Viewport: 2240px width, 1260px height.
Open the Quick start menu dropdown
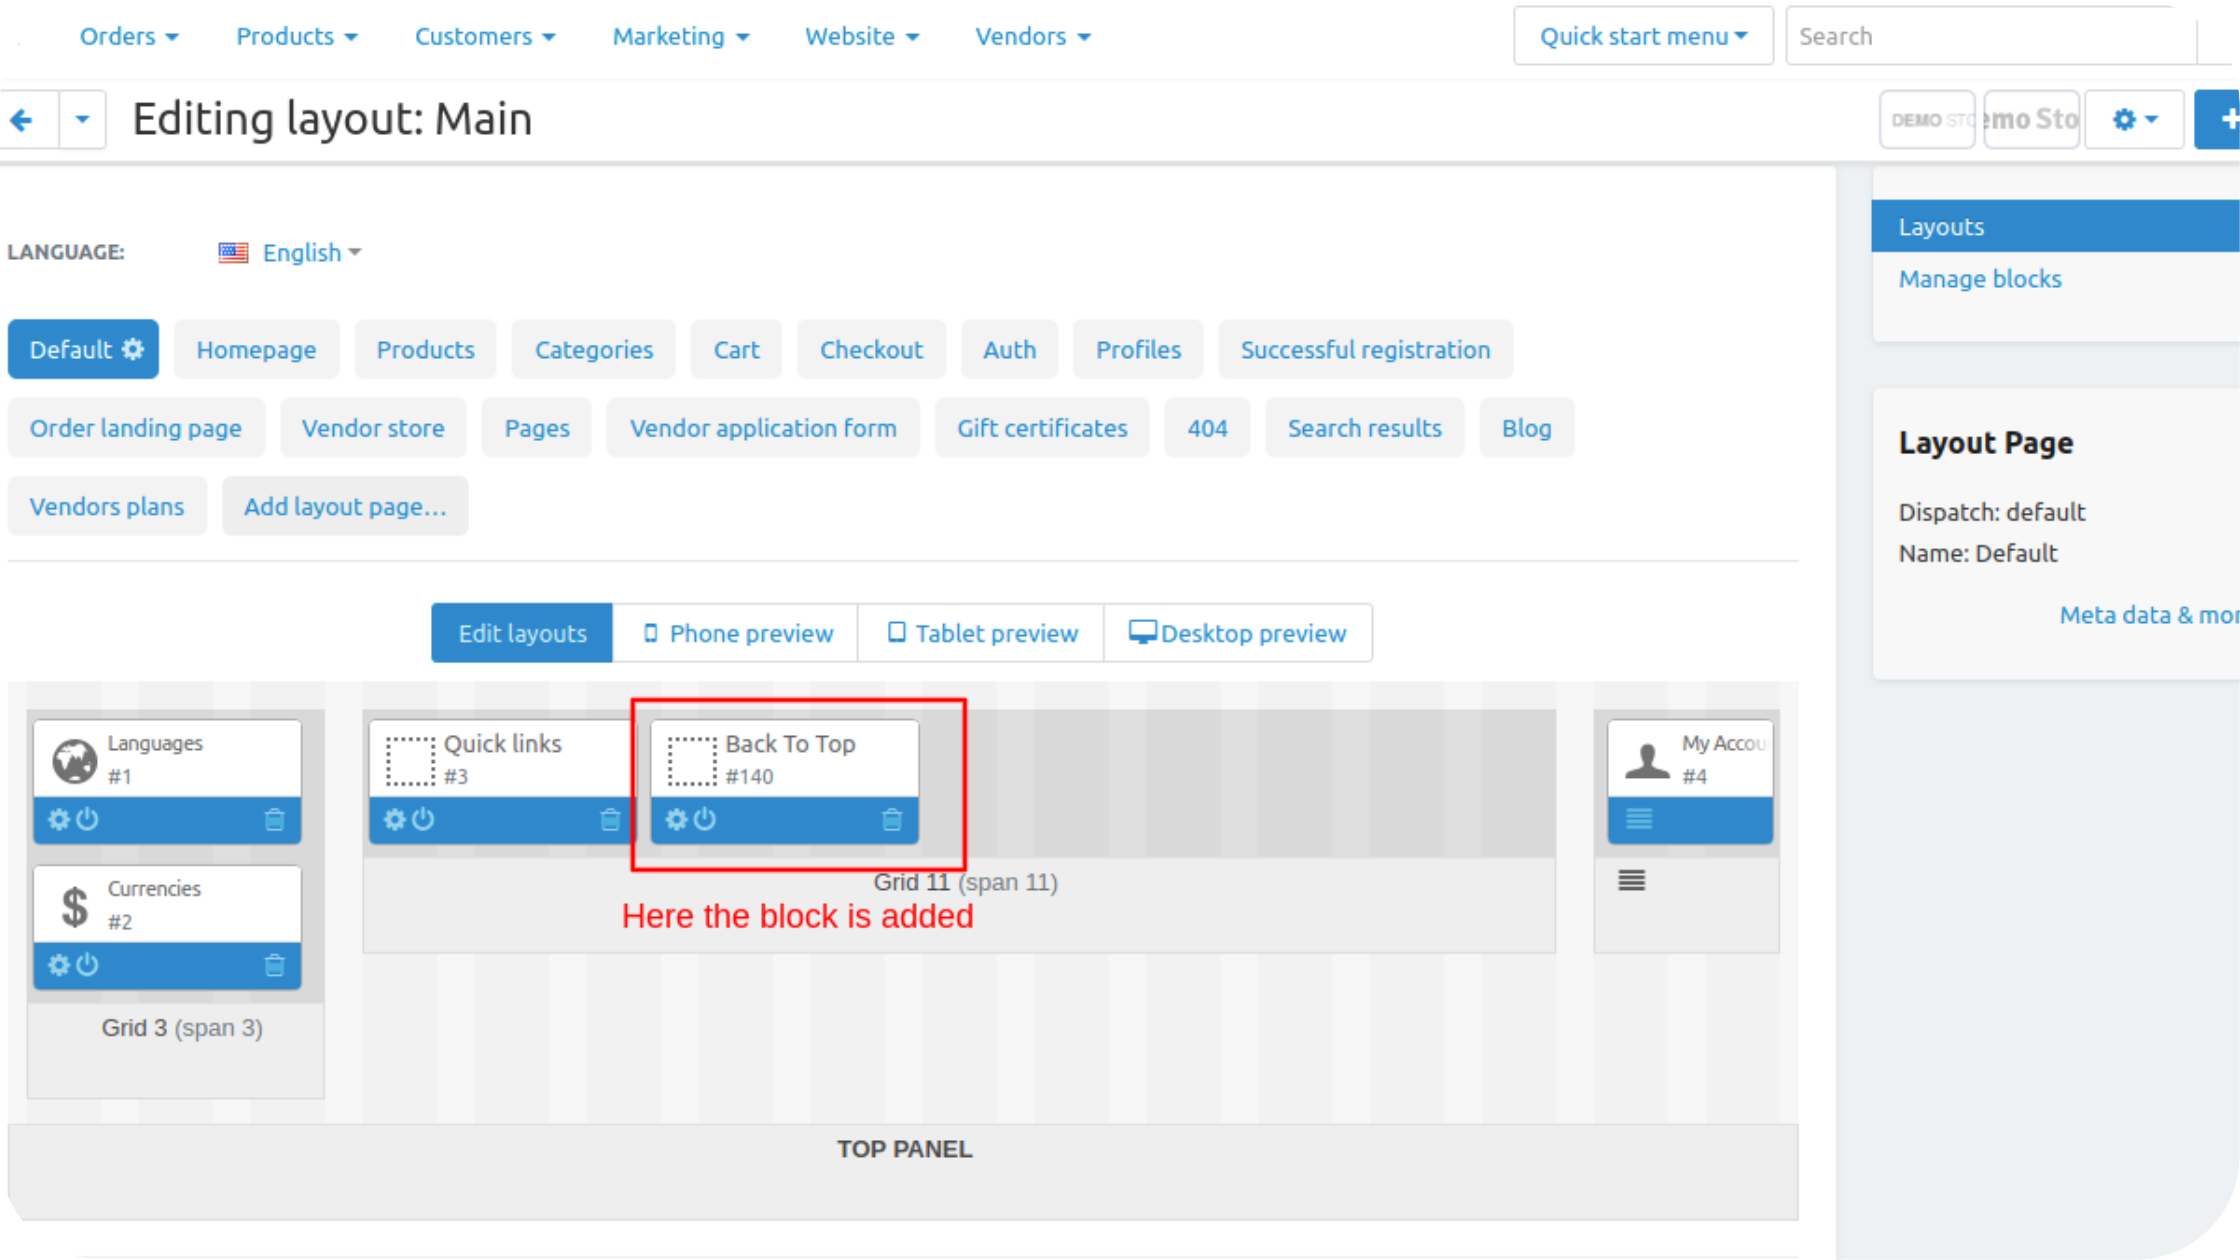(1642, 37)
